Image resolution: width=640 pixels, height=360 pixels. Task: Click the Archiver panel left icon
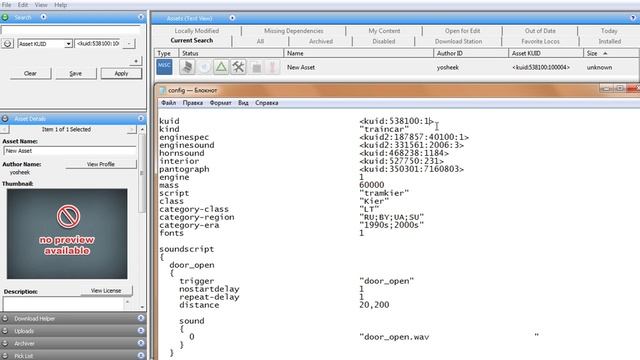tap(5, 343)
